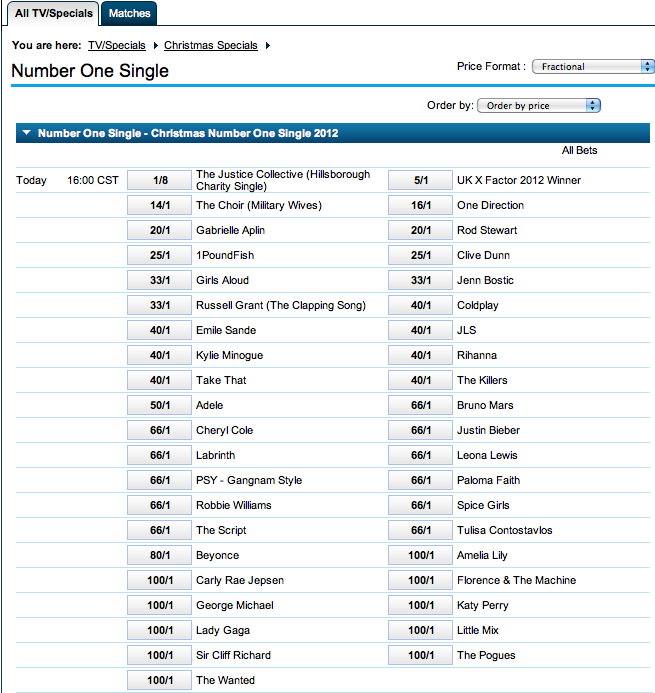Pick 16/1 odds for One Direction
Viewport: 655px width, 693px height.
coord(420,205)
